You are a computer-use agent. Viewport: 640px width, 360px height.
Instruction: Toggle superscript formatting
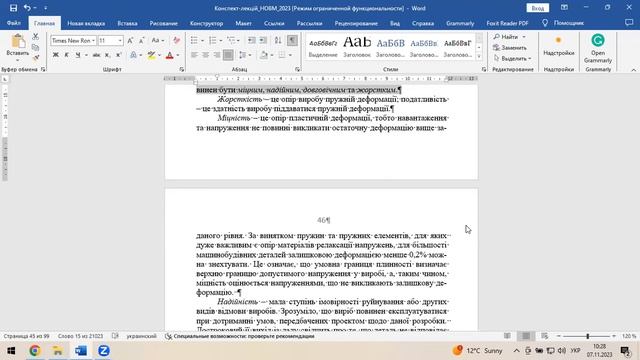[118, 55]
